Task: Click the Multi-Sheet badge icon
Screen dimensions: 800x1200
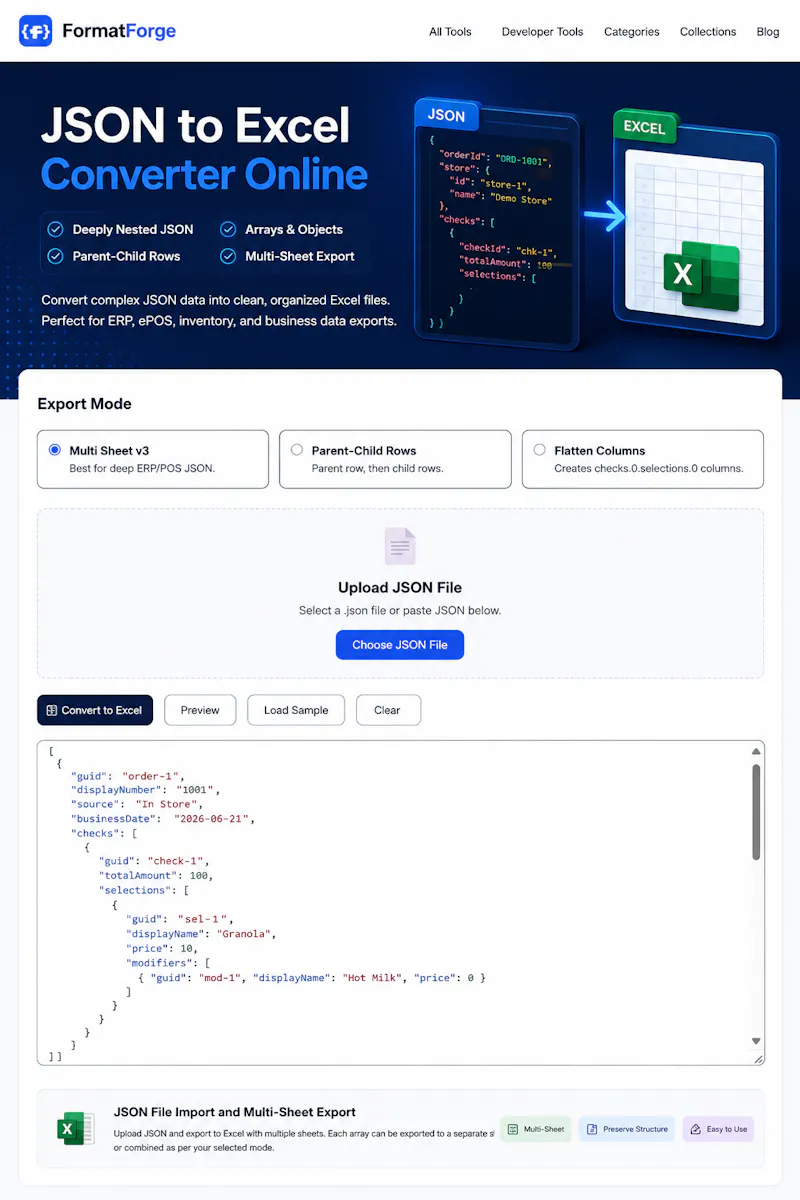Action: (x=514, y=1129)
